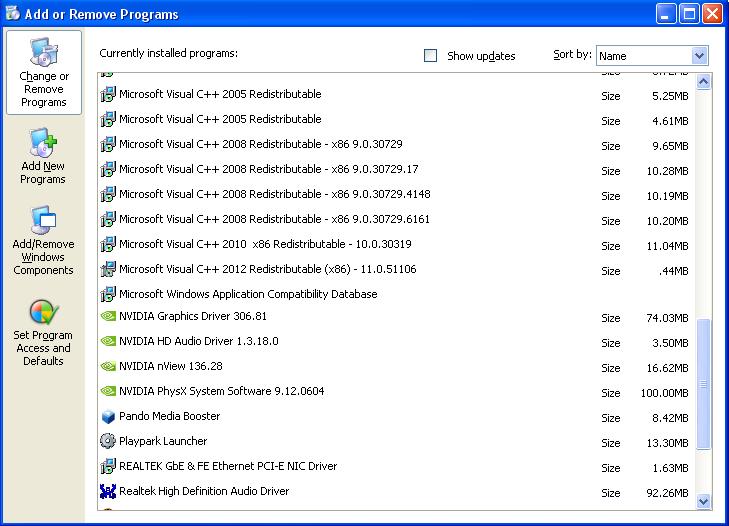
Task: Click the REALTEK GbE Ethernet driver icon
Action: click(108, 466)
